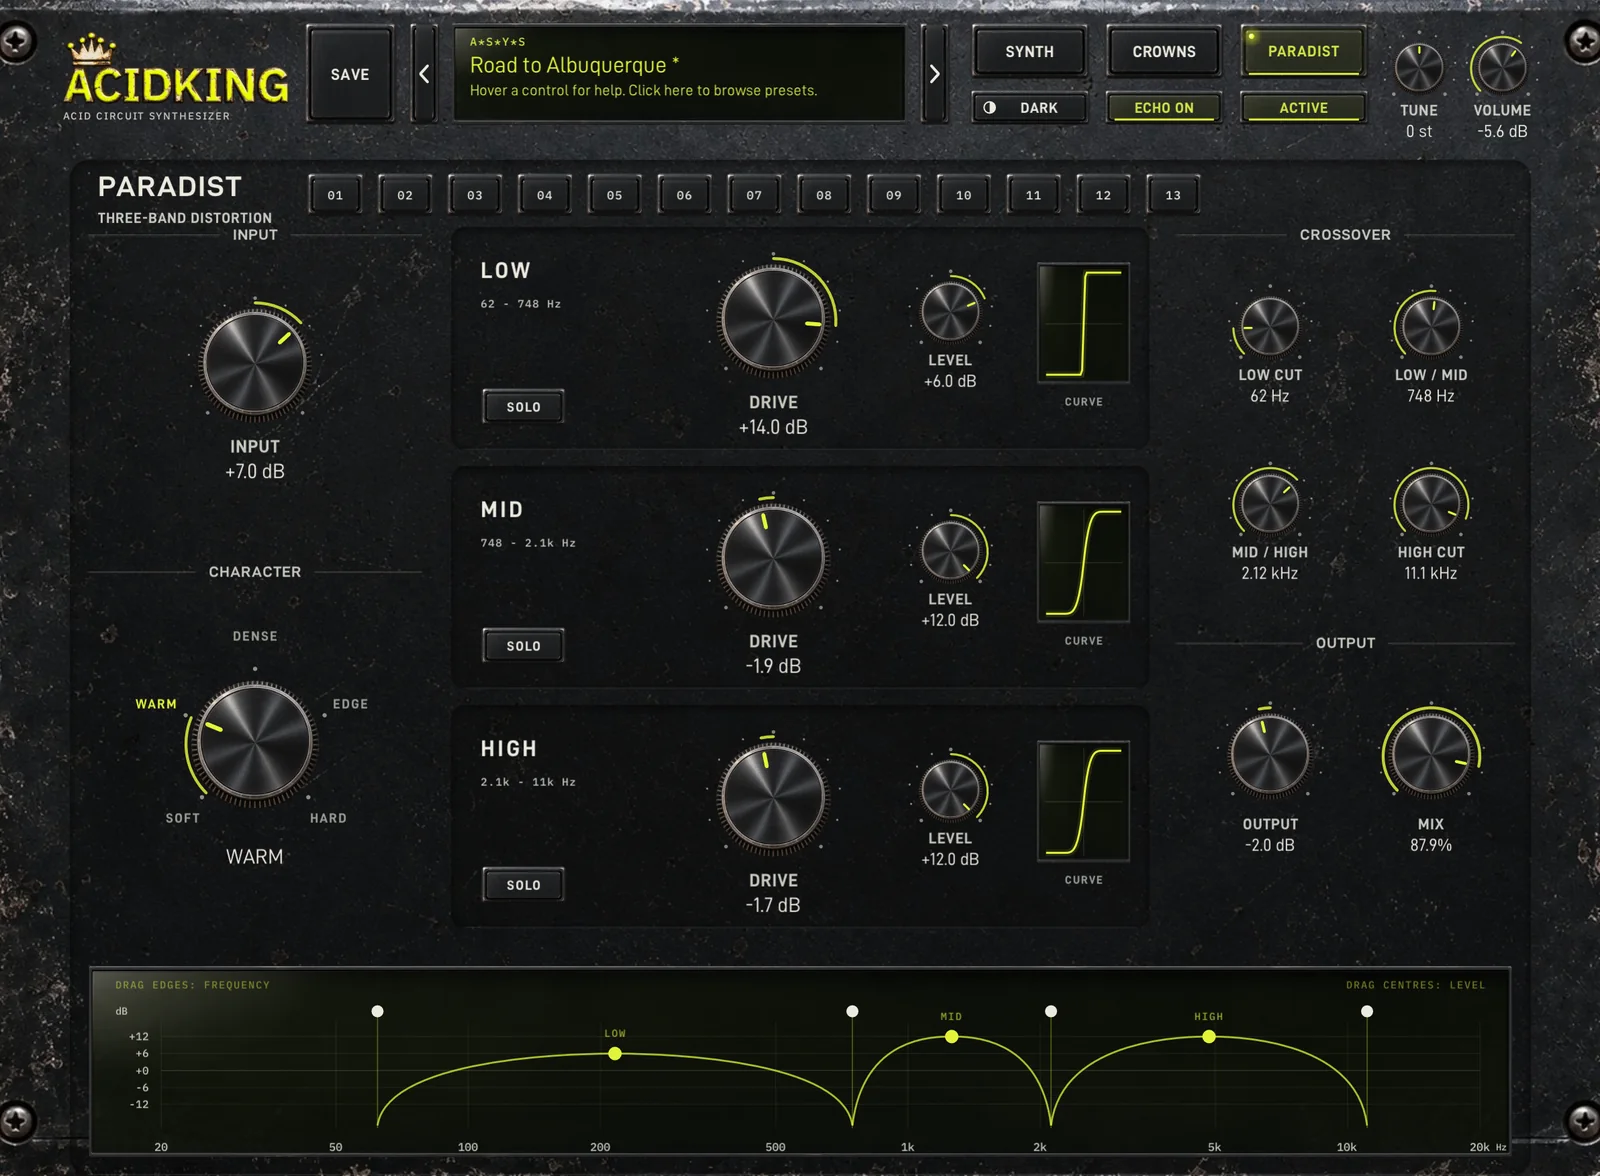
Task: Click the Low Cut crossover knob
Action: [1270, 327]
